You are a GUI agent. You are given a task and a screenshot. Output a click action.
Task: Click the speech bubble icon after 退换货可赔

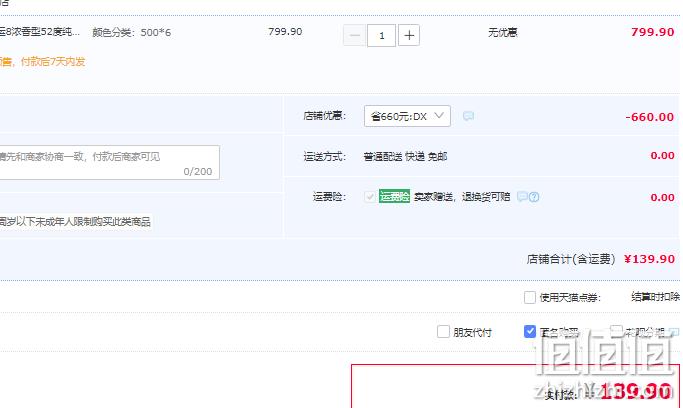coord(522,197)
